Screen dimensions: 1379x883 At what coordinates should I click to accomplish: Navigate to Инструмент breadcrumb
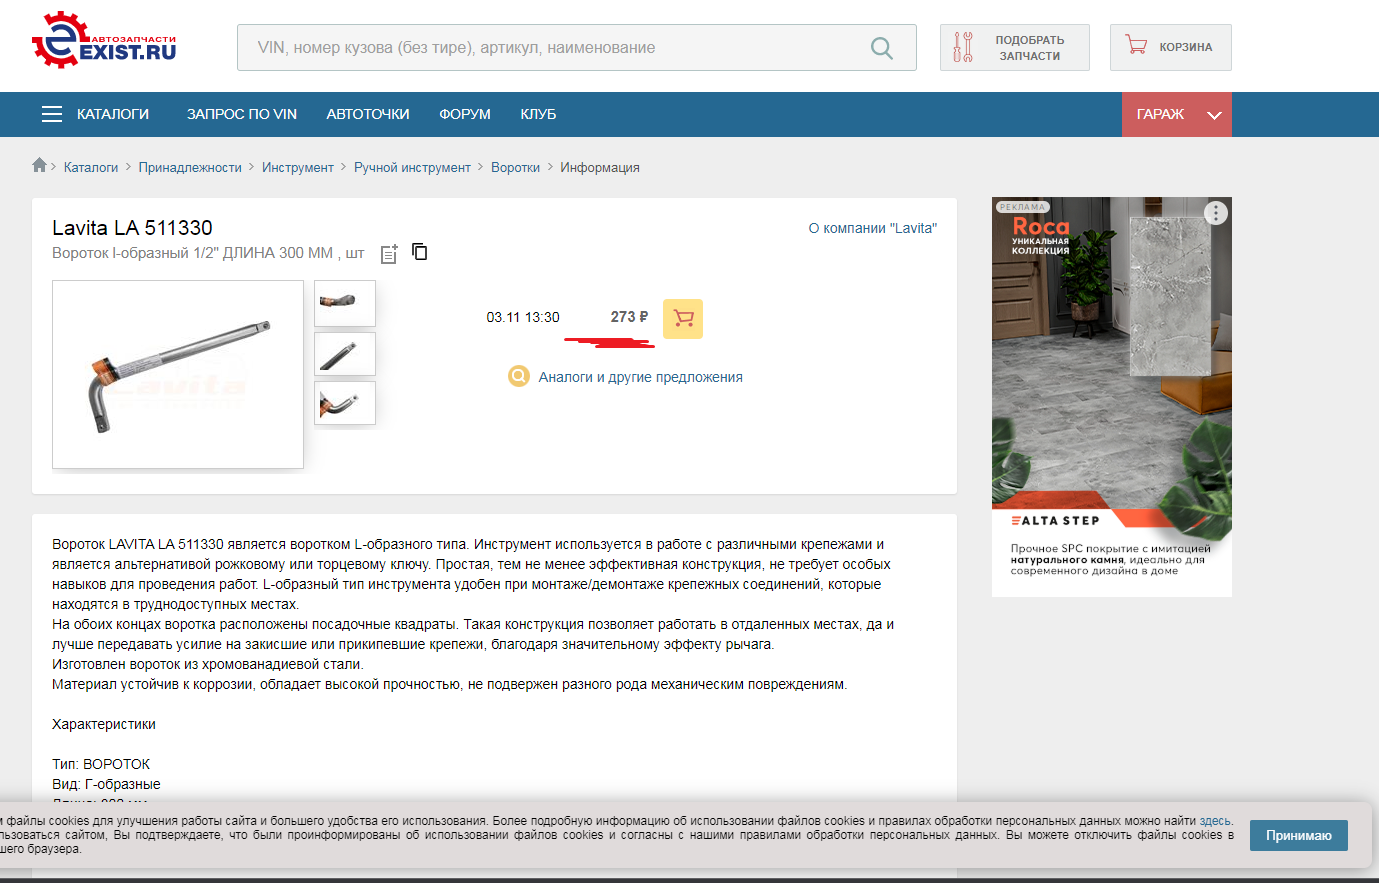pyautogui.click(x=298, y=167)
